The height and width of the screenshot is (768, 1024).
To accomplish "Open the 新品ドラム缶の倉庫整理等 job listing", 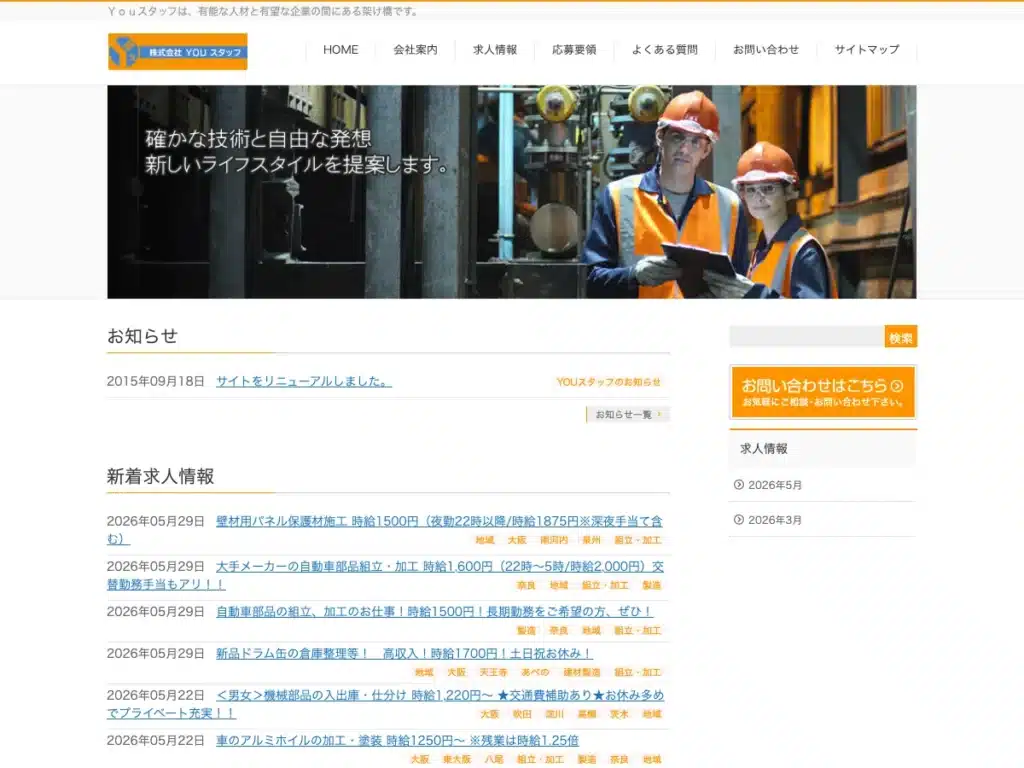I will coord(404,654).
